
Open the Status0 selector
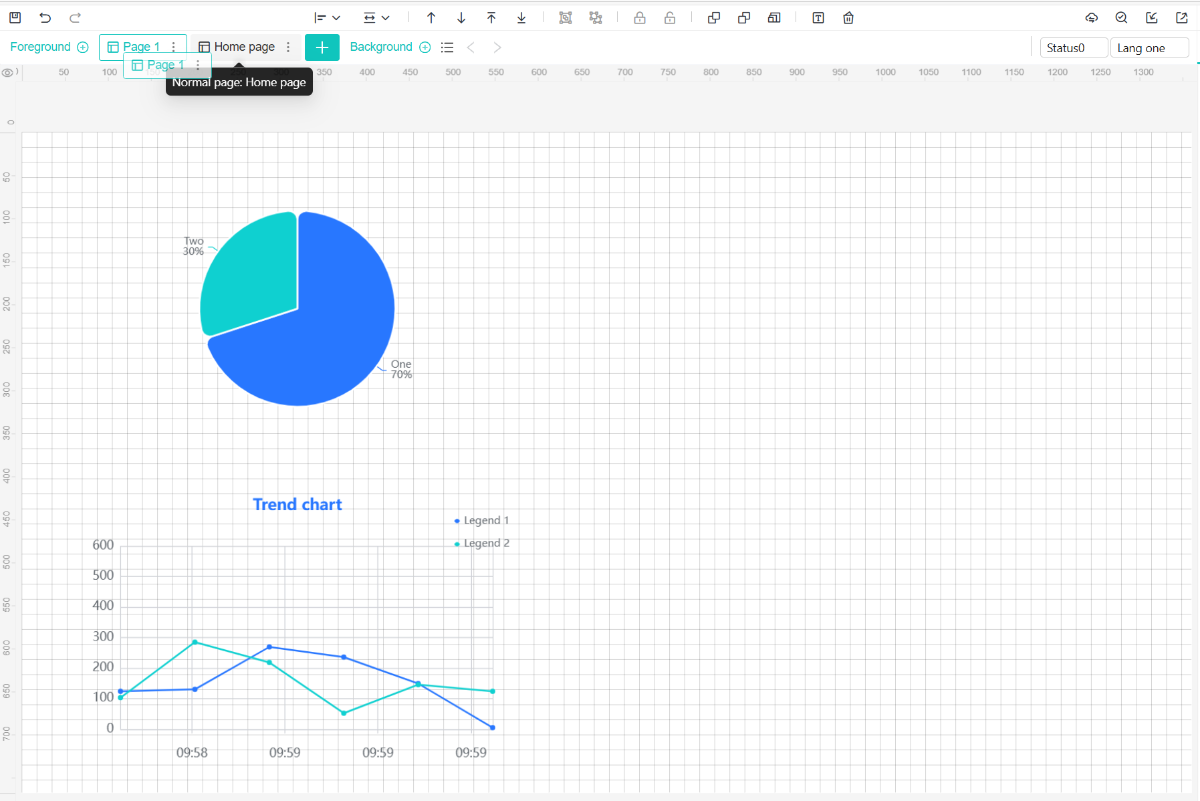(1074, 48)
